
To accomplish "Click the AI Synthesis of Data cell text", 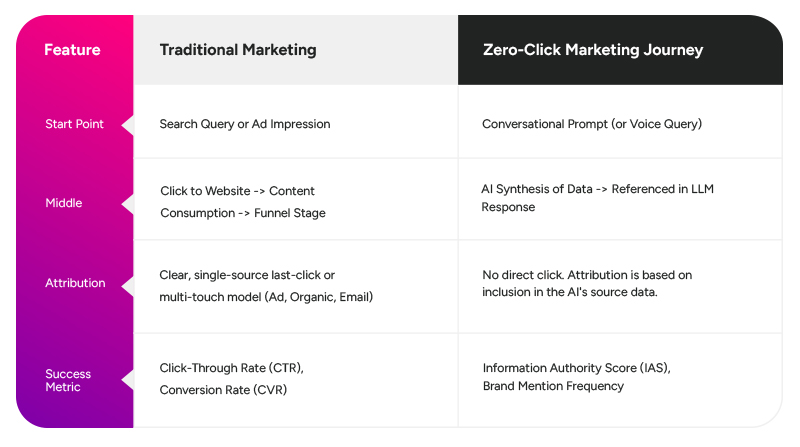I will [x=598, y=188].
